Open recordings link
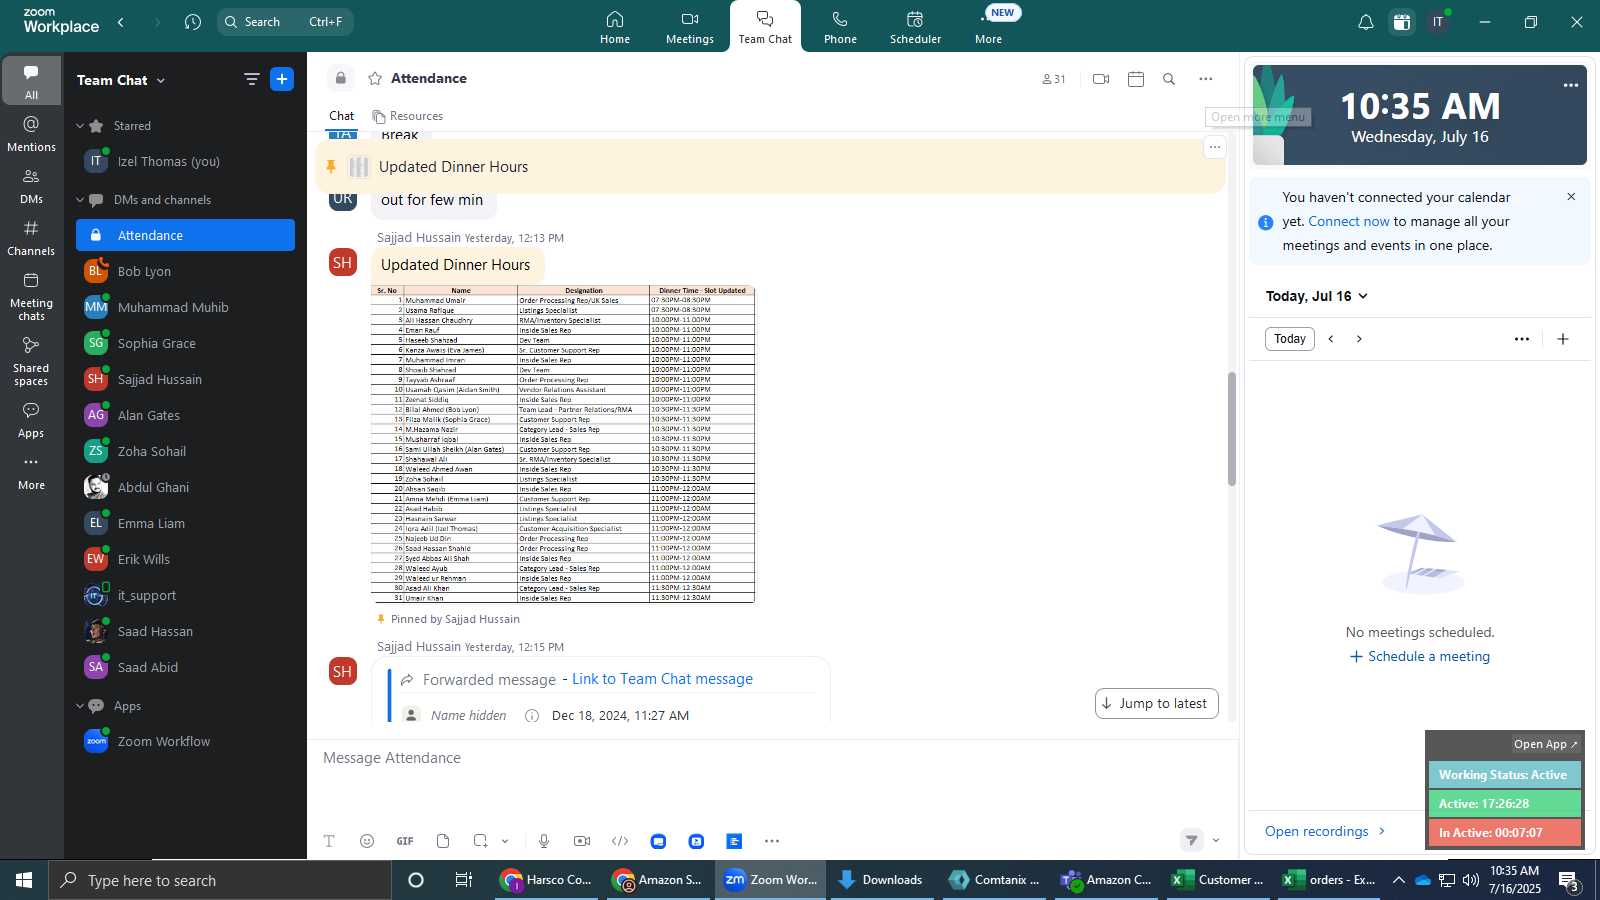This screenshot has height=900, width=1600. pos(1325,831)
